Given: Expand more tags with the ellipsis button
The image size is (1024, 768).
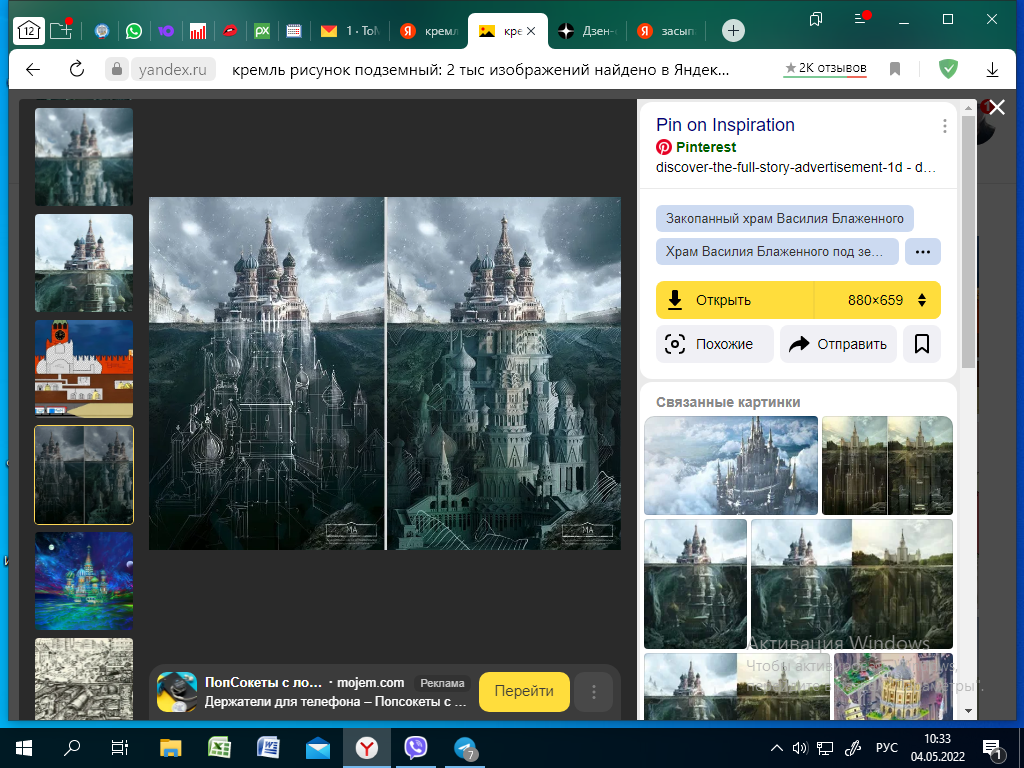Looking at the screenshot, I should pos(923,251).
